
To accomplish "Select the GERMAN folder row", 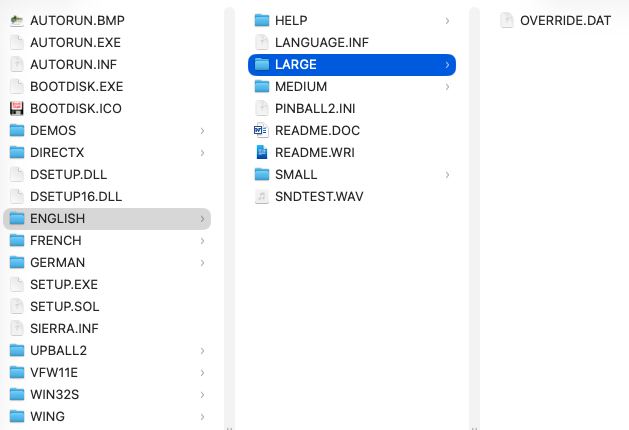I will pyautogui.click(x=107, y=263).
